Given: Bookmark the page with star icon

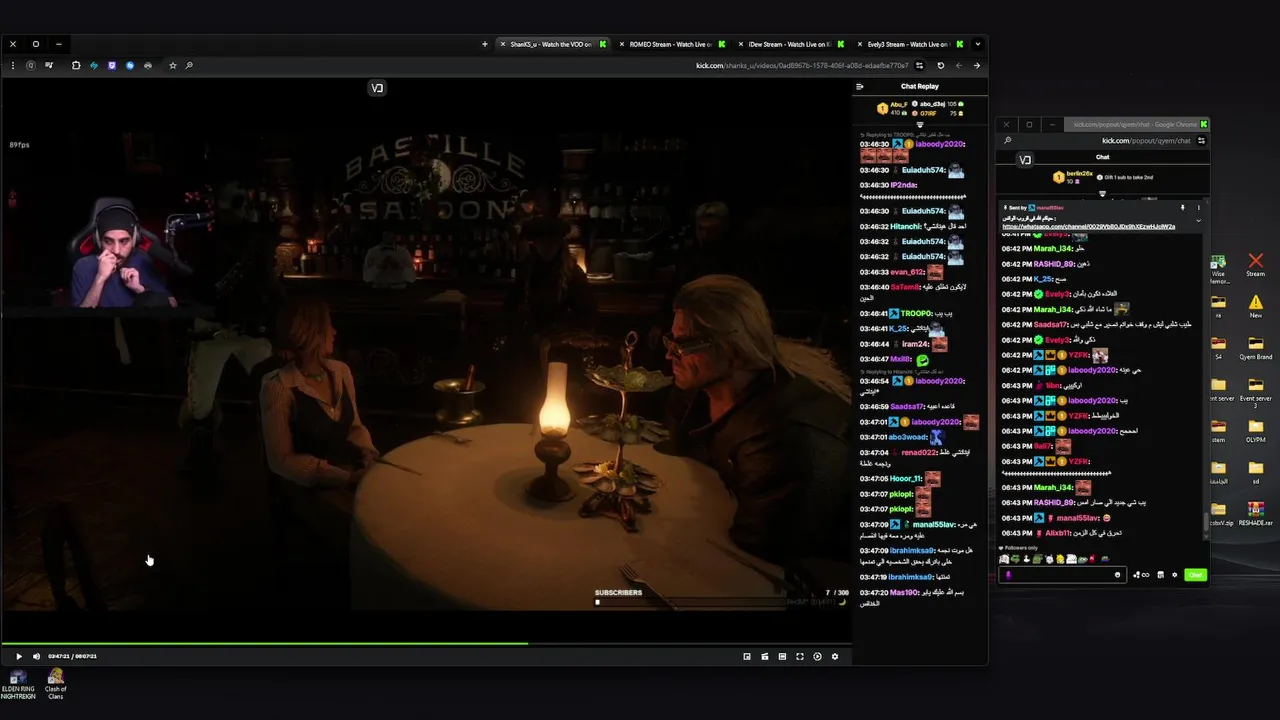Looking at the screenshot, I should point(173,66).
